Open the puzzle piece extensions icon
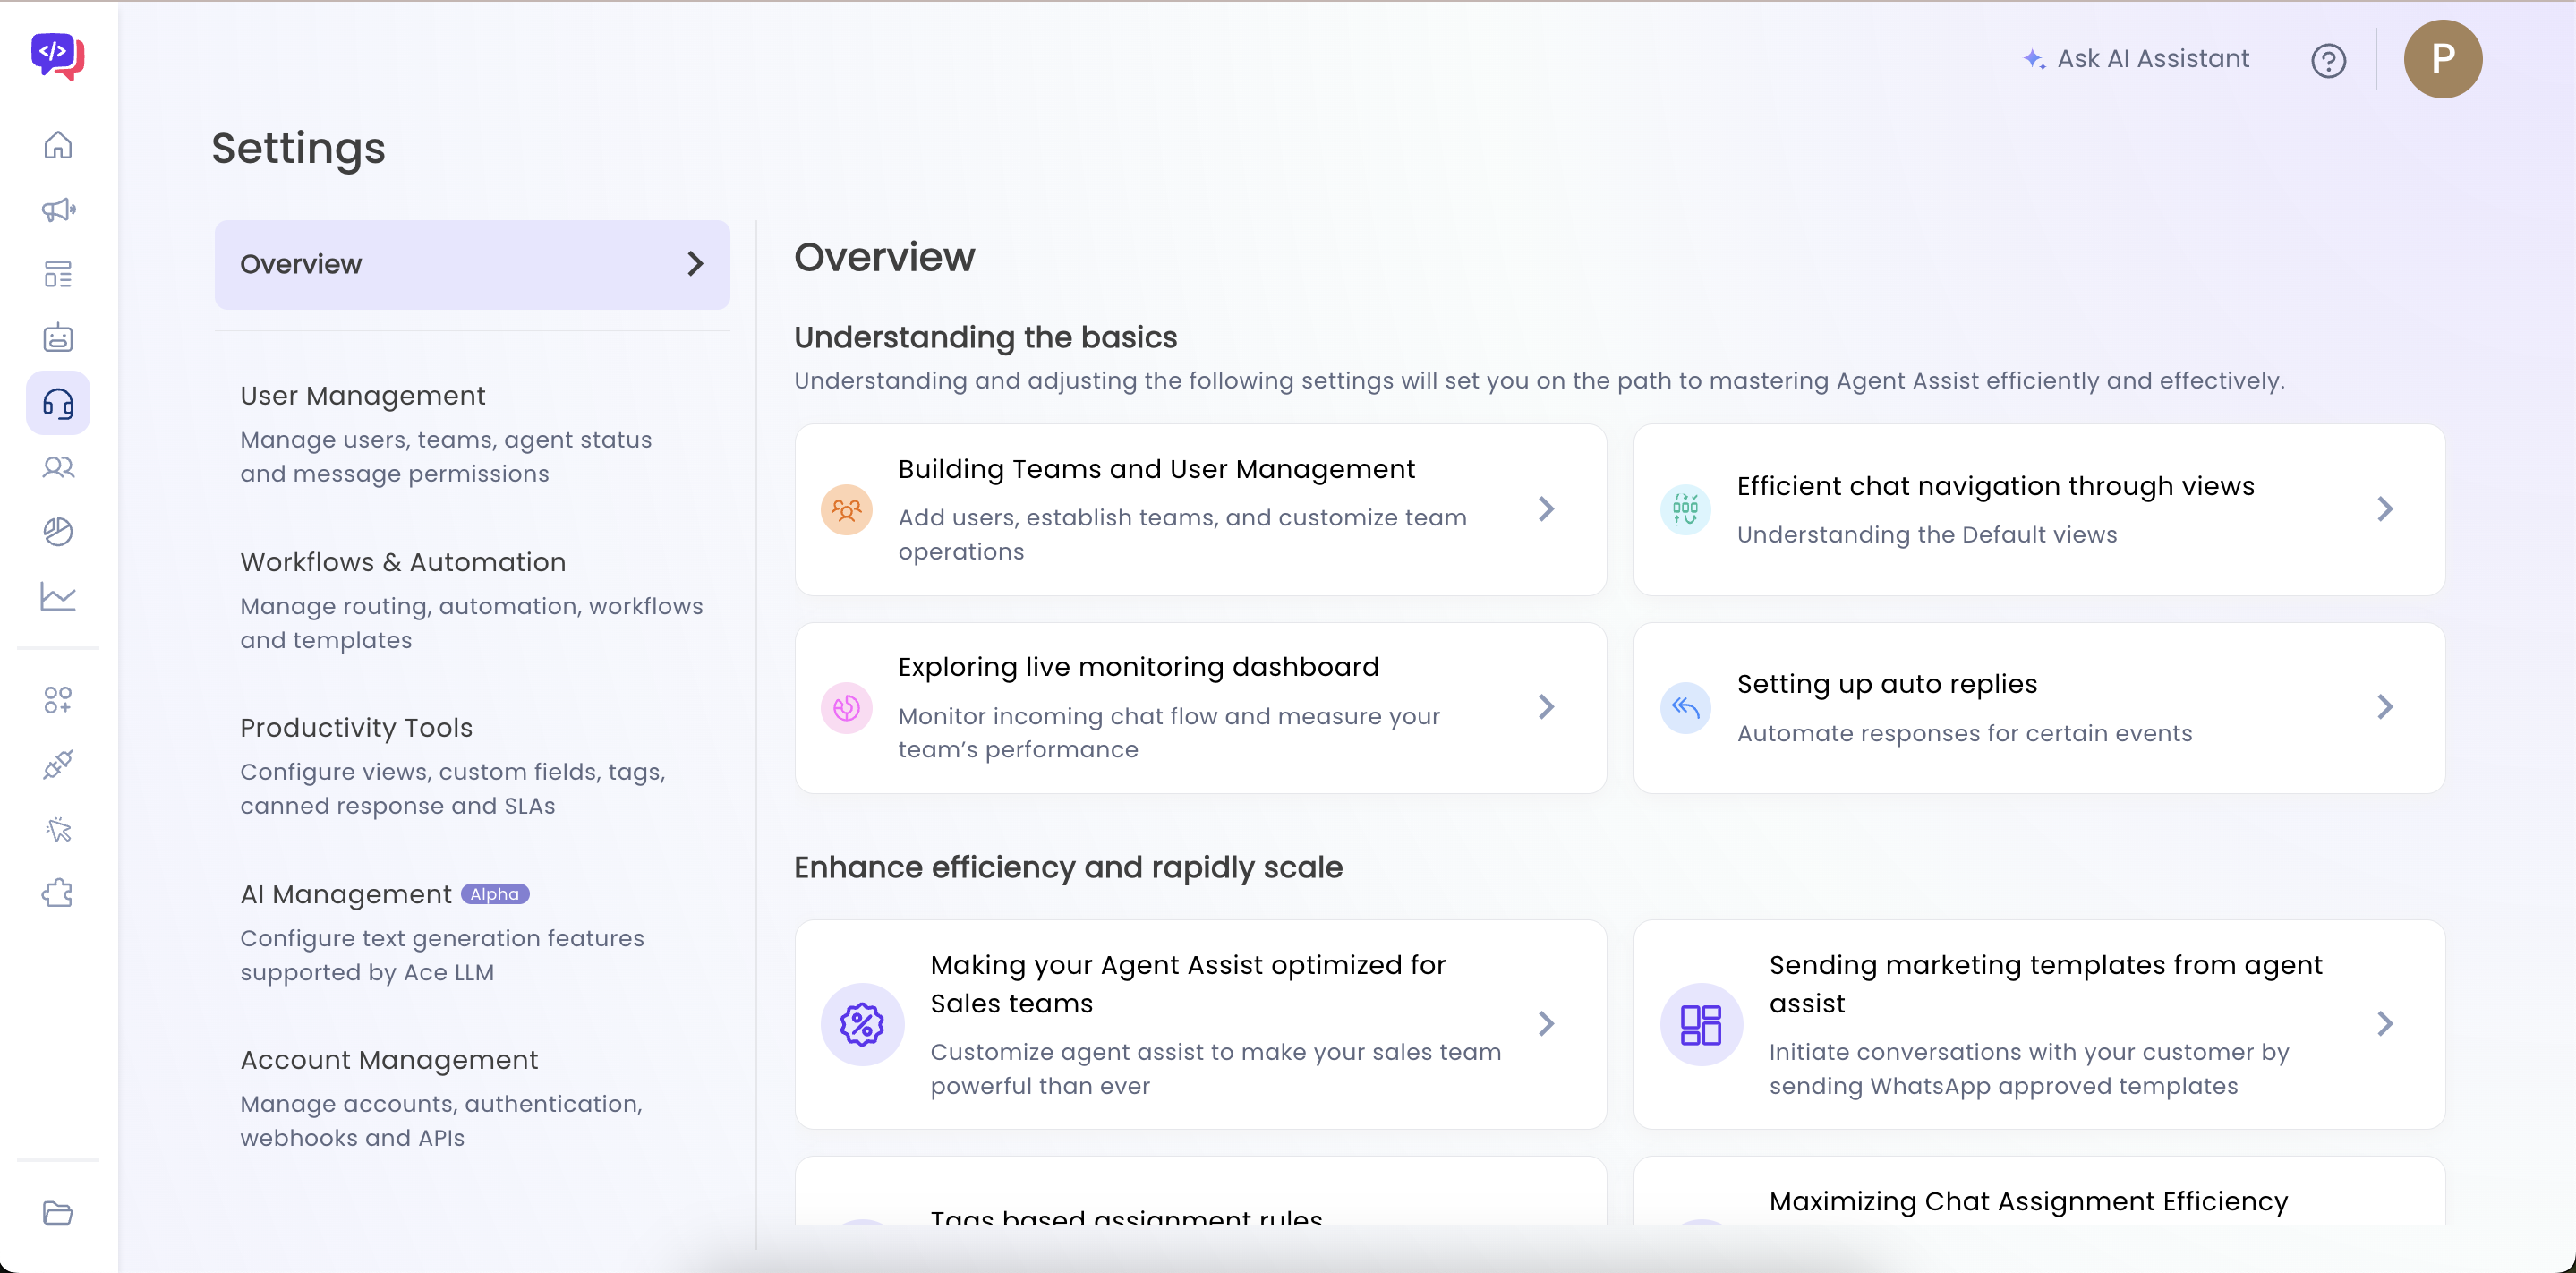Viewport: 2576px width, 1273px height. pyautogui.click(x=58, y=893)
